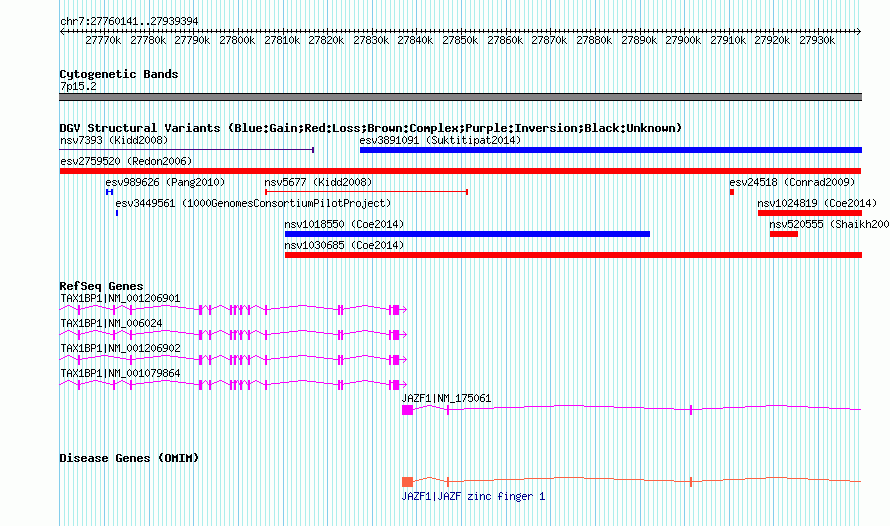The height and width of the screenshot is (526, 890).
Task: Open the DGV Structural Variants track title
Action: click(371, 128)
